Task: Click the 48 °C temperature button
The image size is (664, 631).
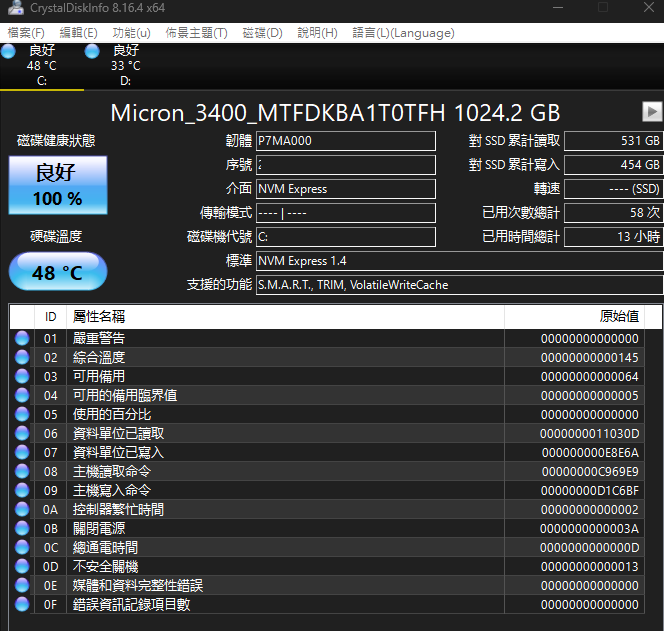Action: 58,271
